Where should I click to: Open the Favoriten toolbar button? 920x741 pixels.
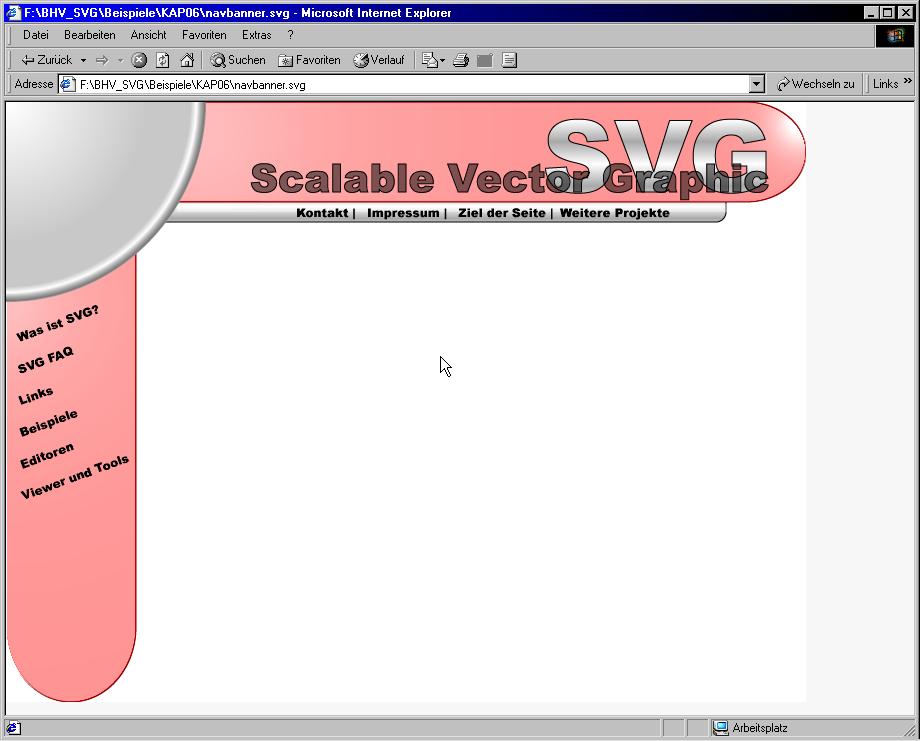[309, 60]
